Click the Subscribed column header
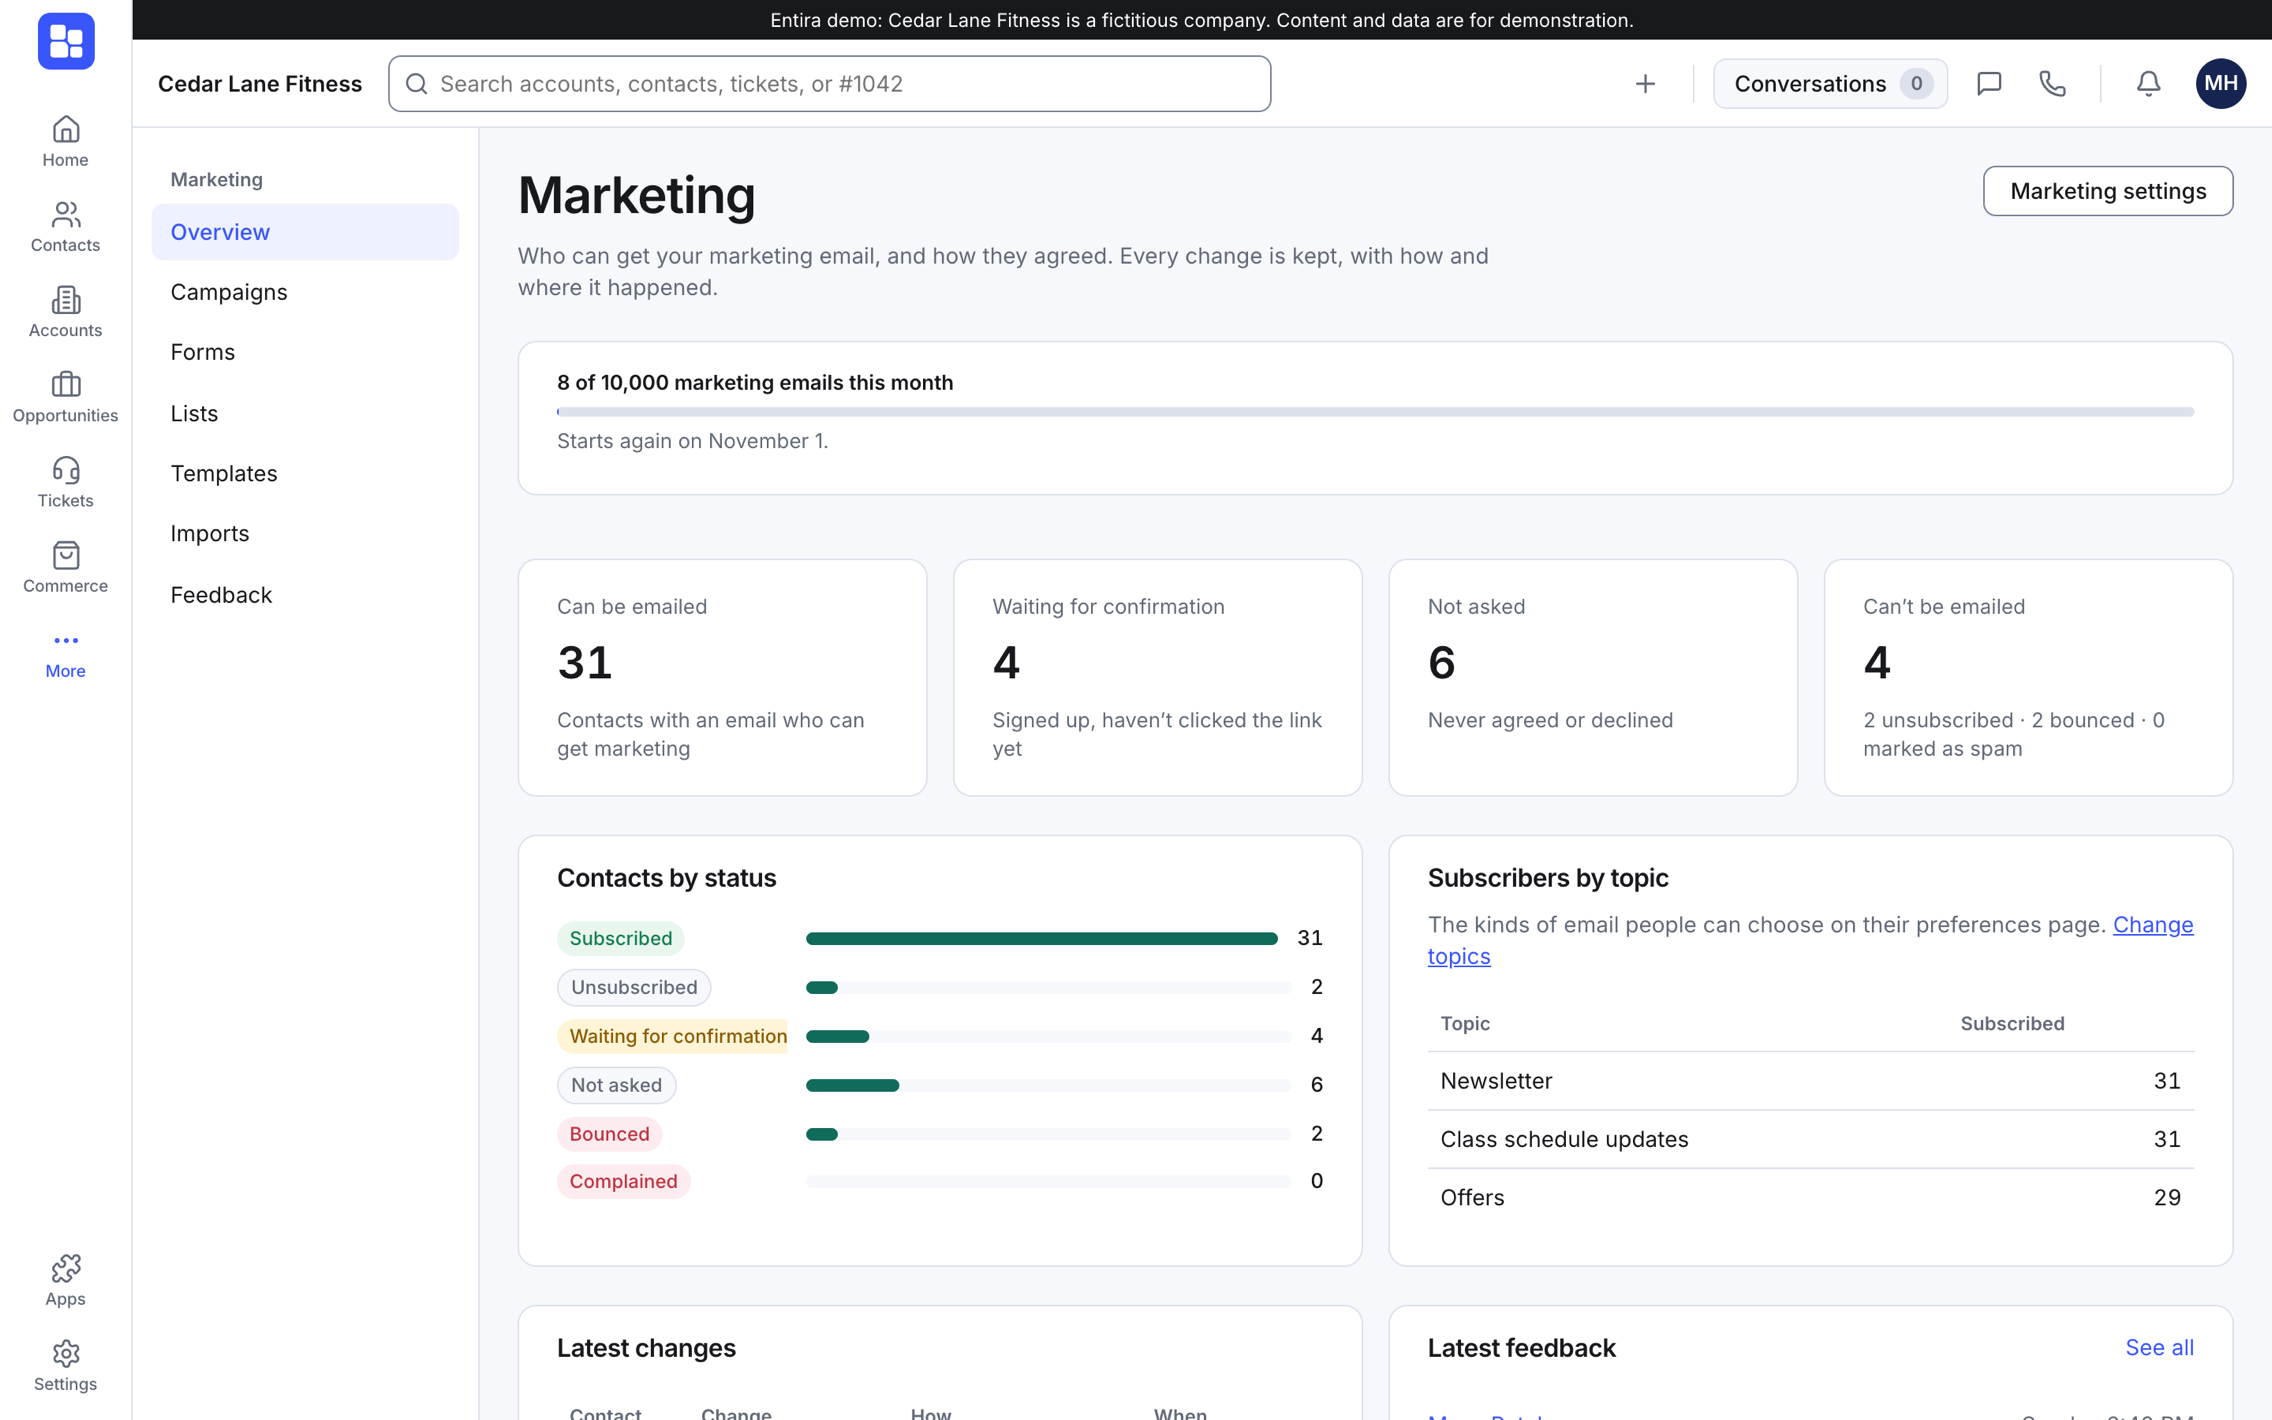Screen dimensions: 2272x1420 [2012, 1023]
